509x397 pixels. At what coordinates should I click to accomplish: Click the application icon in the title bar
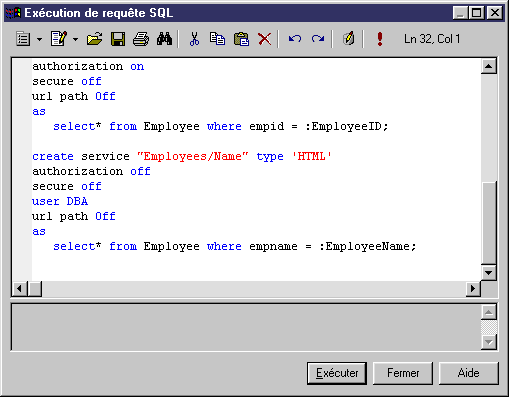point(13,13)
